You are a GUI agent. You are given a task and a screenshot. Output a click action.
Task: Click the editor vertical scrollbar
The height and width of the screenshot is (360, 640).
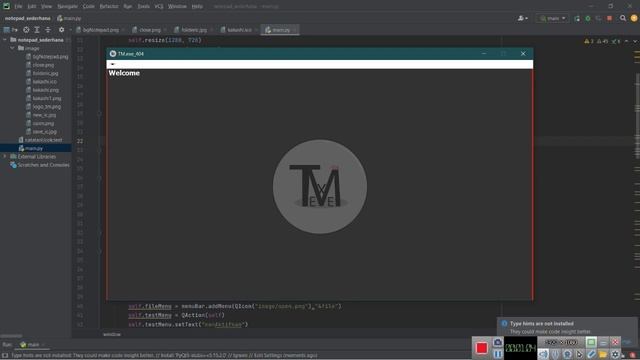(637, 116)
